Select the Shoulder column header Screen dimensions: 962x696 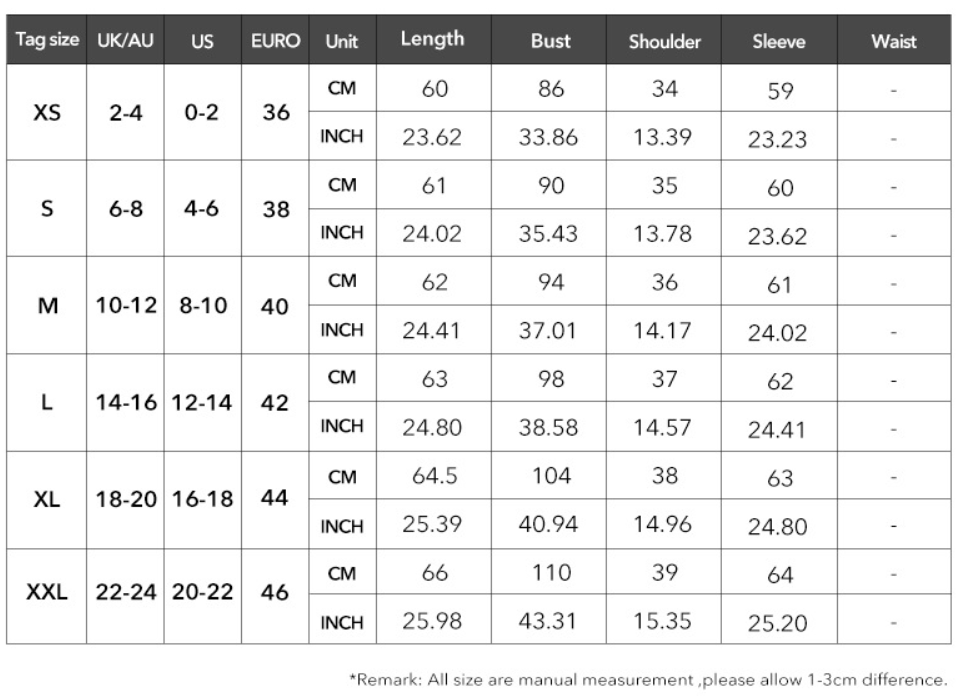[664, 40]
